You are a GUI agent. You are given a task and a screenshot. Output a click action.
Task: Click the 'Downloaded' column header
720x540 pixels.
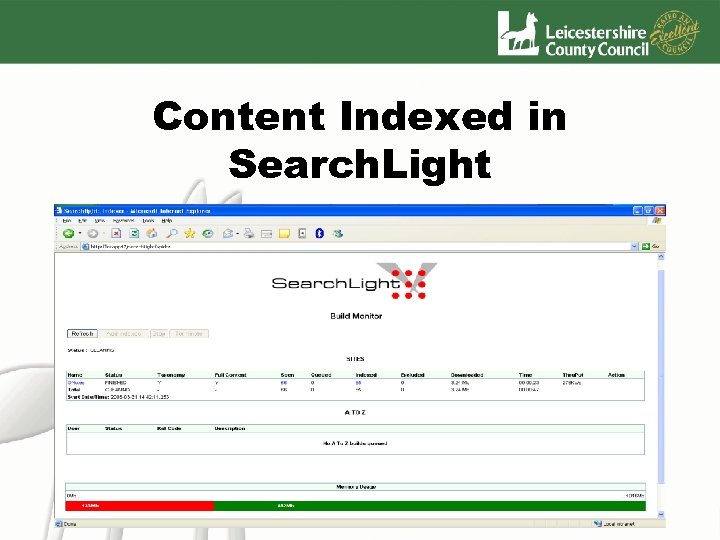coord(467,375)
